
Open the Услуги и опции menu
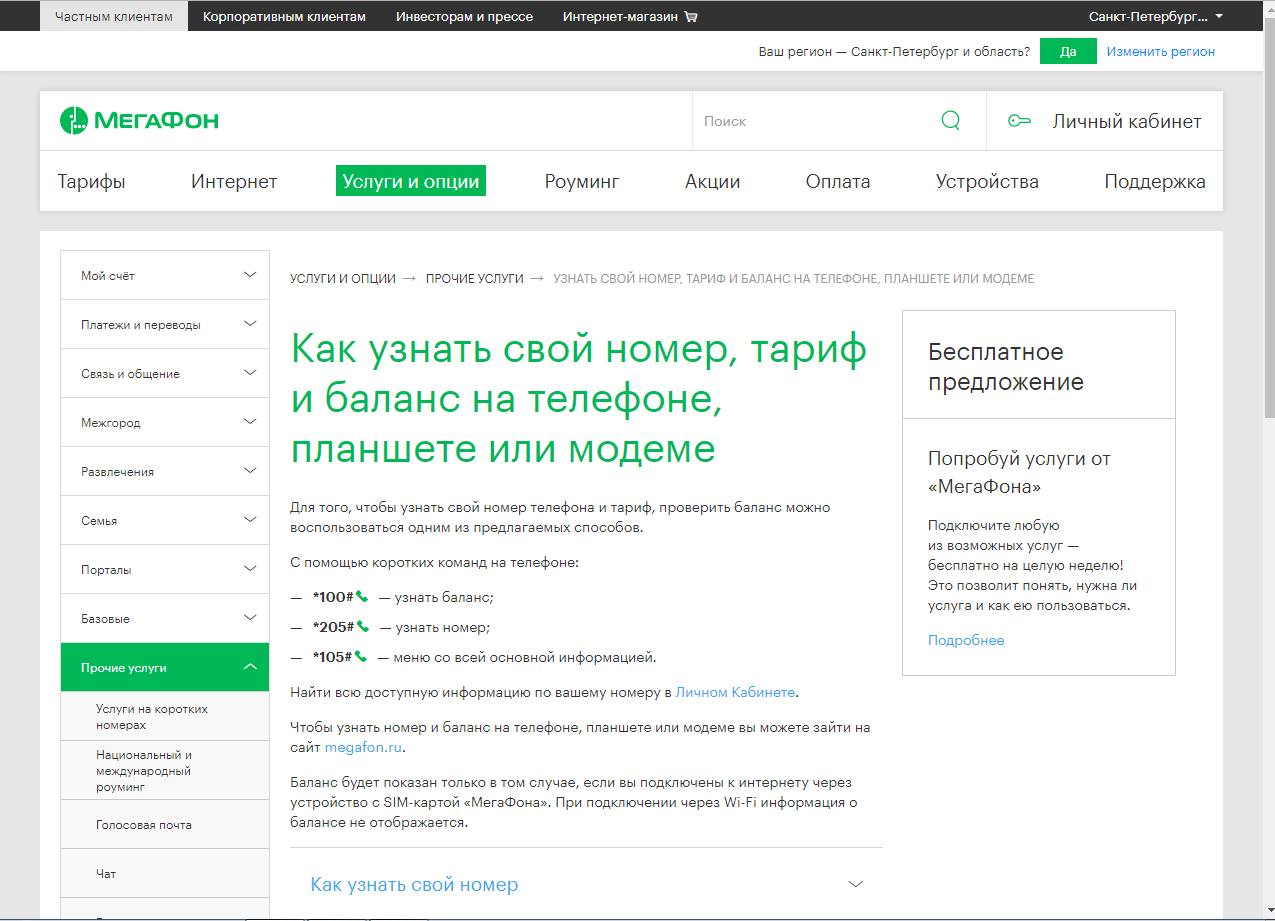[x=411, y=181]
